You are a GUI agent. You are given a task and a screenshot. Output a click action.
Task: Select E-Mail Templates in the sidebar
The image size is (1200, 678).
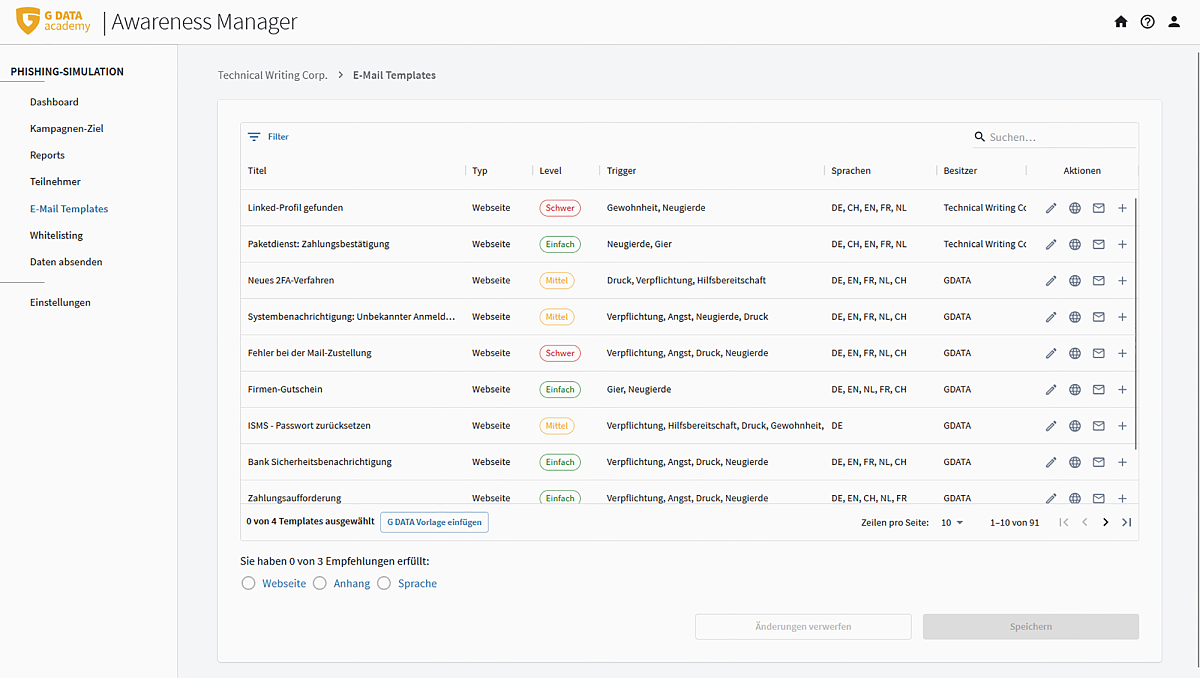tap(69, 209)
